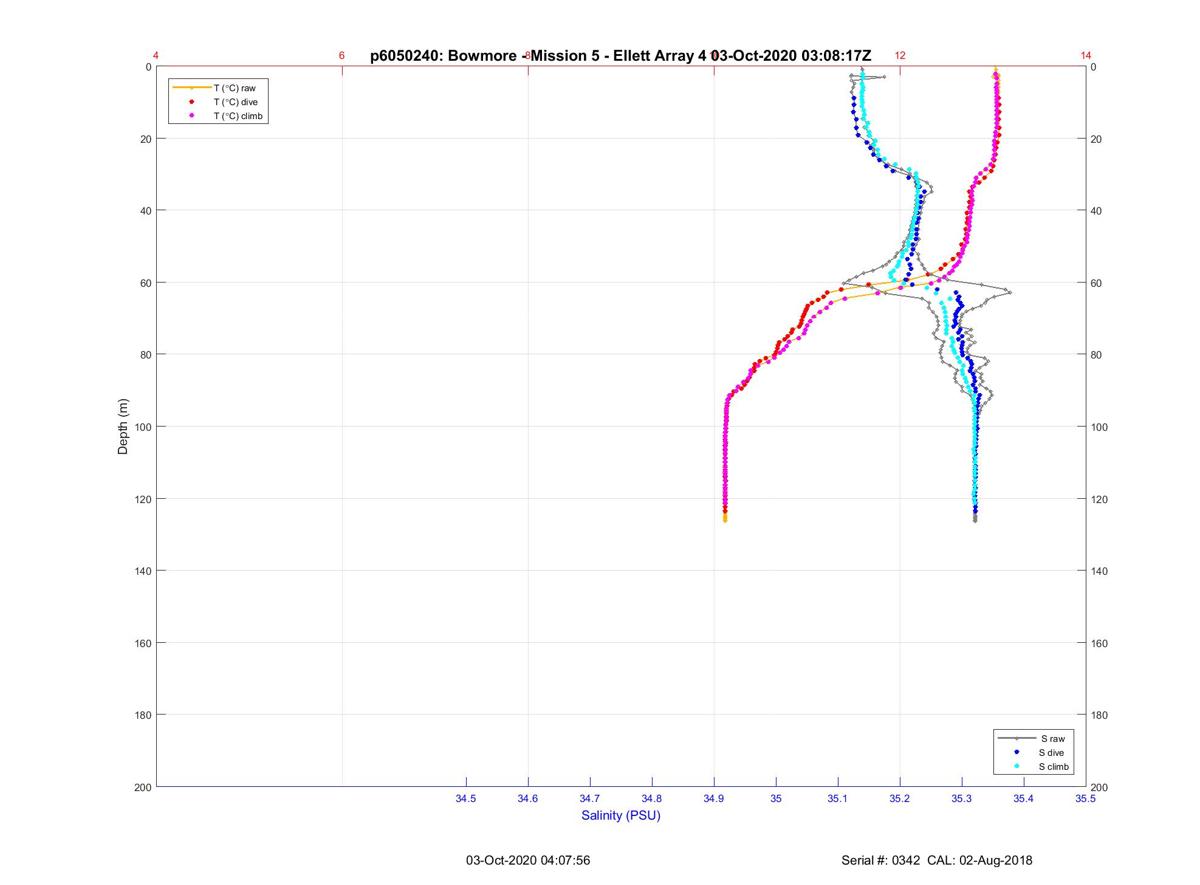
Task: Click the 34.8 salinity tick label
Action: tap(652, 799)
